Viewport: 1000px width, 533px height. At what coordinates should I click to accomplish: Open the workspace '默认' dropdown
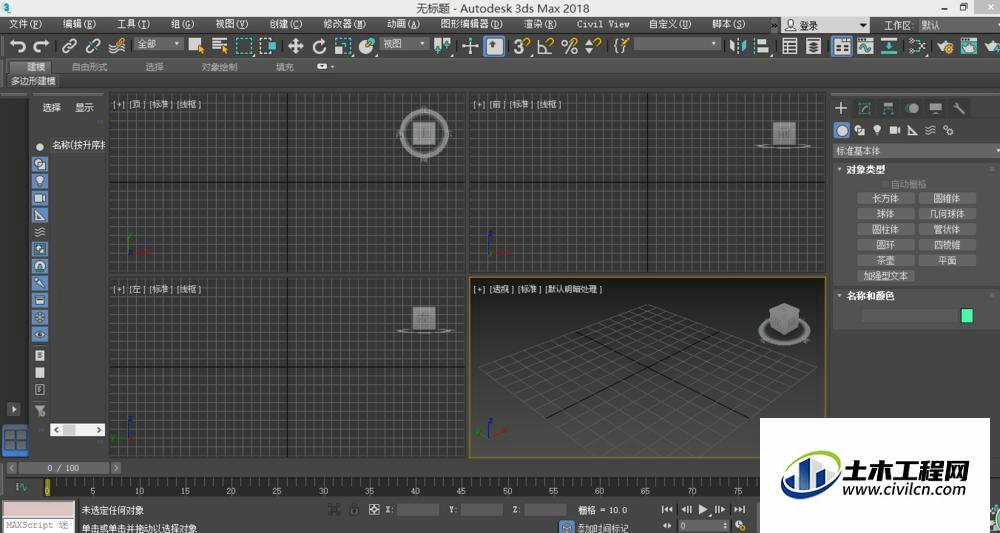point(958,26)
